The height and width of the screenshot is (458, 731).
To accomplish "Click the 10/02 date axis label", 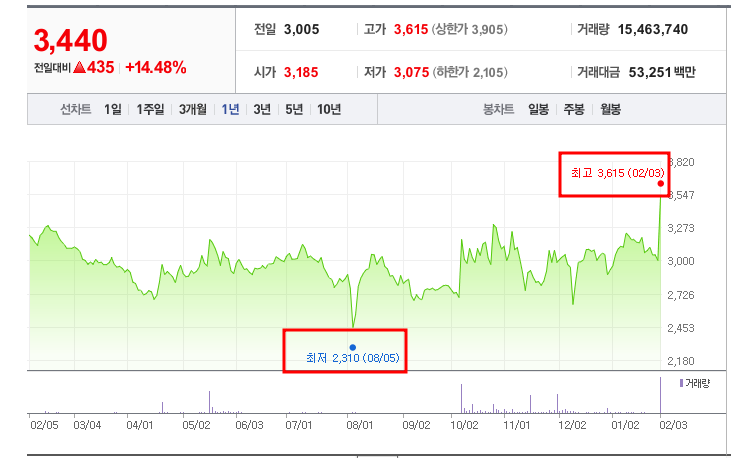I will (464, 425).
